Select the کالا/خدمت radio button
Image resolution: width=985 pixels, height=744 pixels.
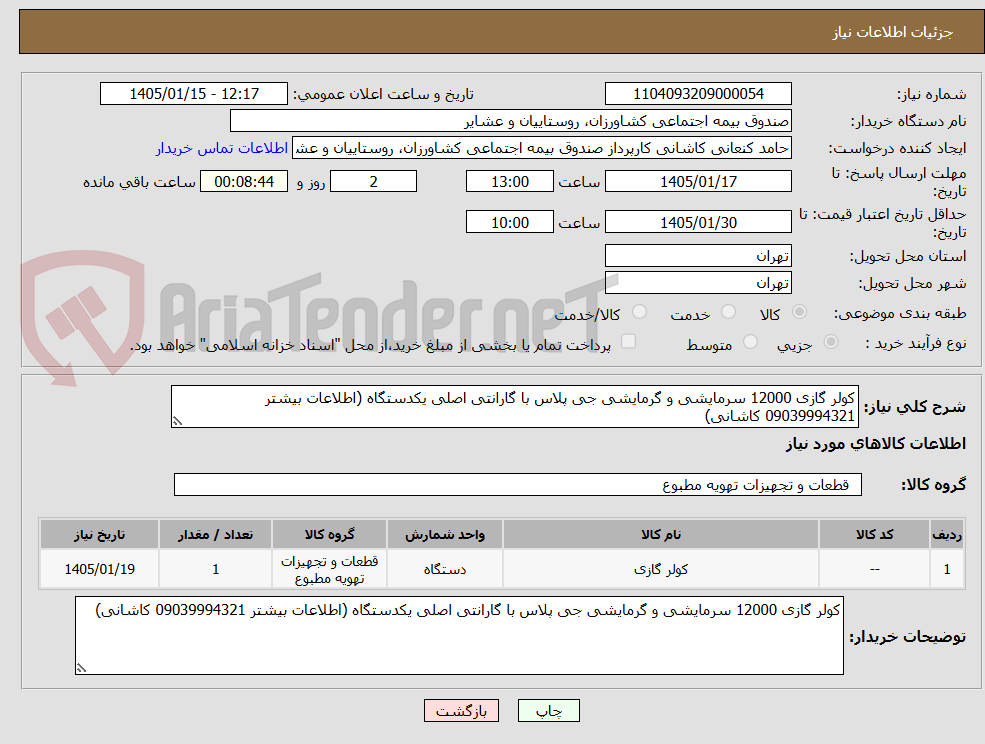click(639, 312)
